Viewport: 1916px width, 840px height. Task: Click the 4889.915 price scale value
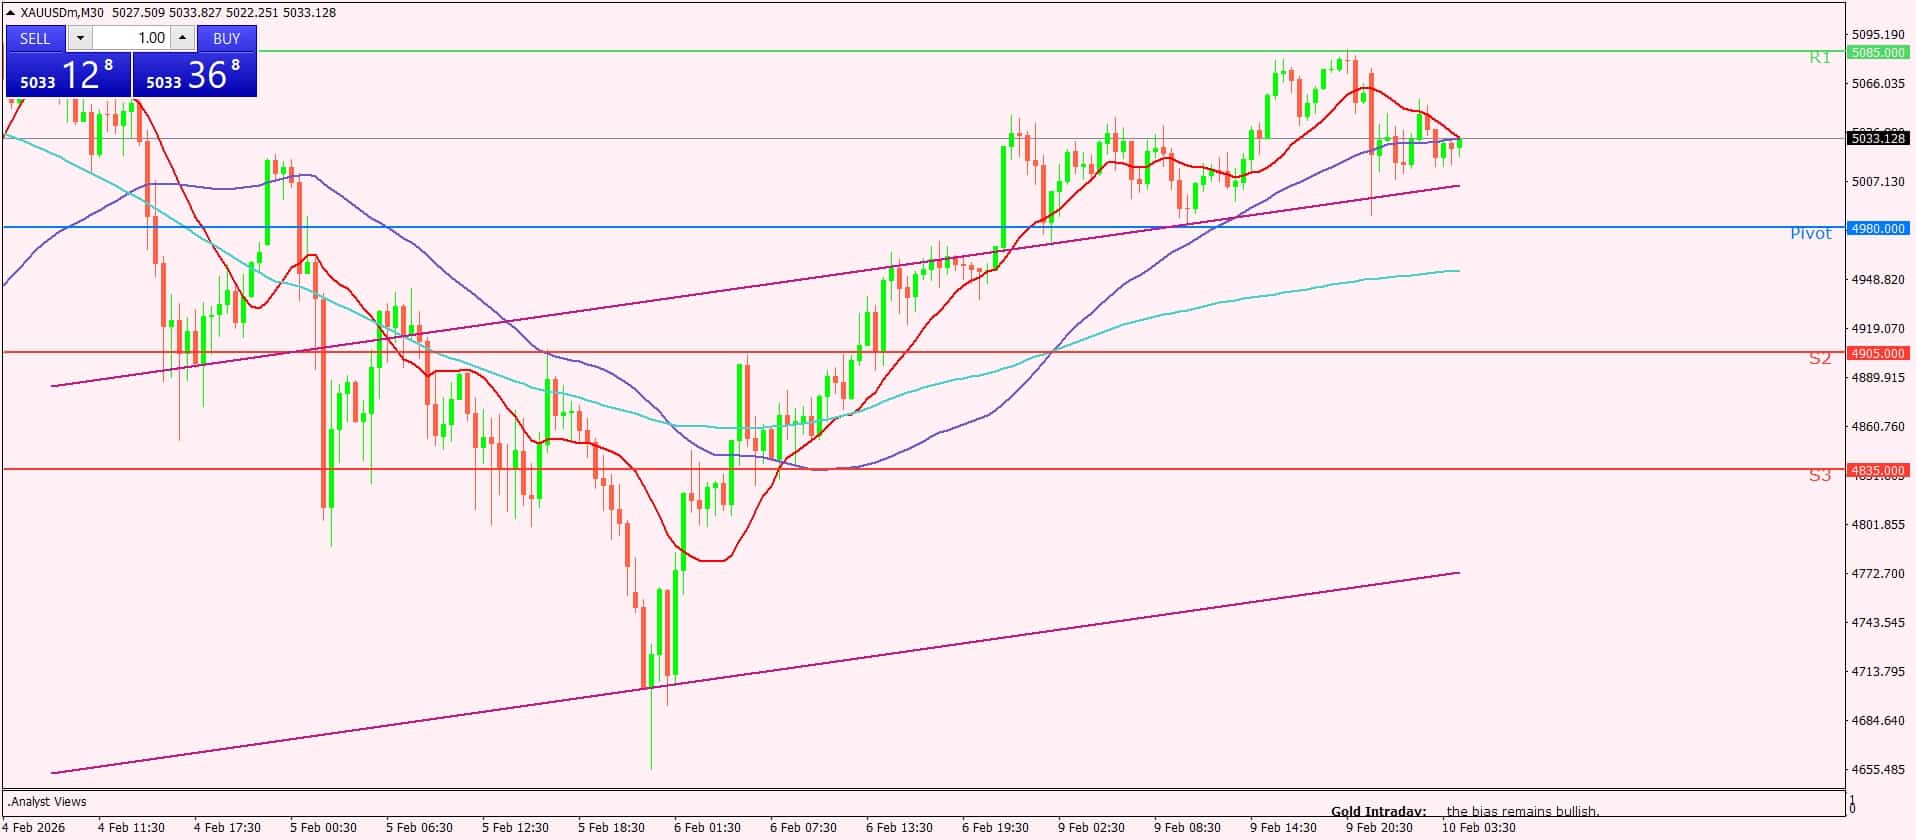tap(1878, 377)
